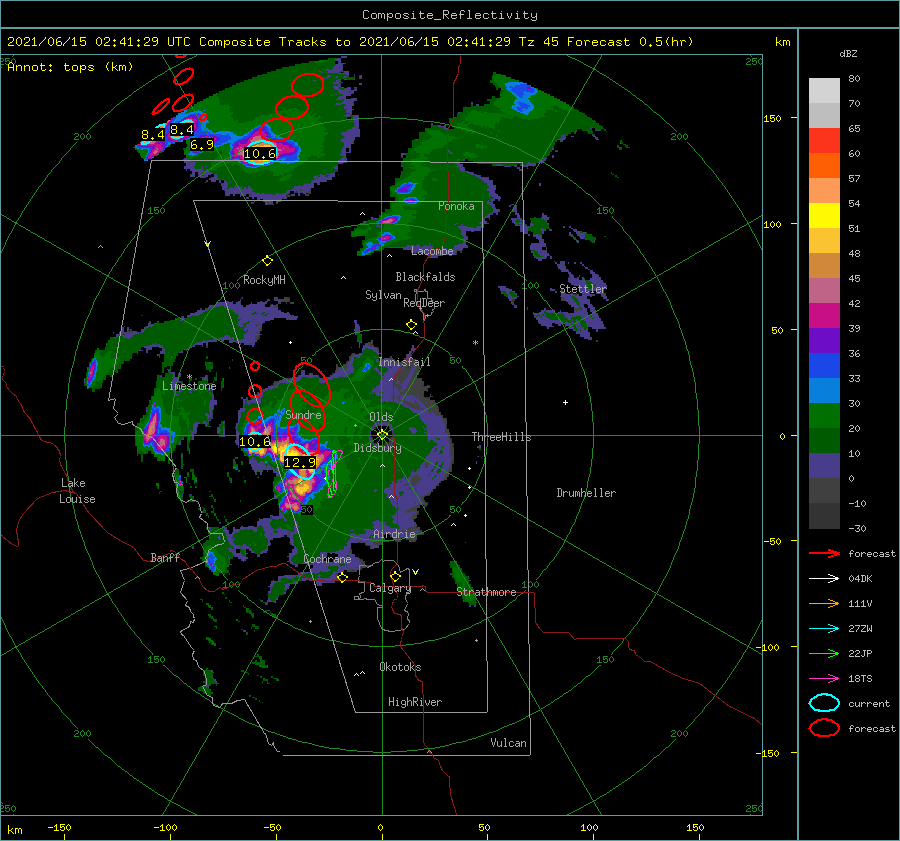Image resolution: width=900 pixels, height=841 pixels.
Task: Click the Lacombe label
Action: point(432,251)
